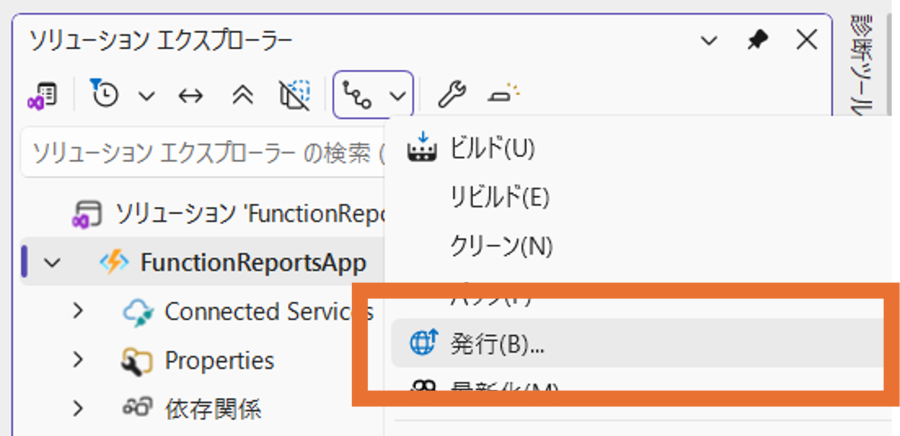Toggle the show all files icon
The image size is (900, 436).
(x=294, y=95)
